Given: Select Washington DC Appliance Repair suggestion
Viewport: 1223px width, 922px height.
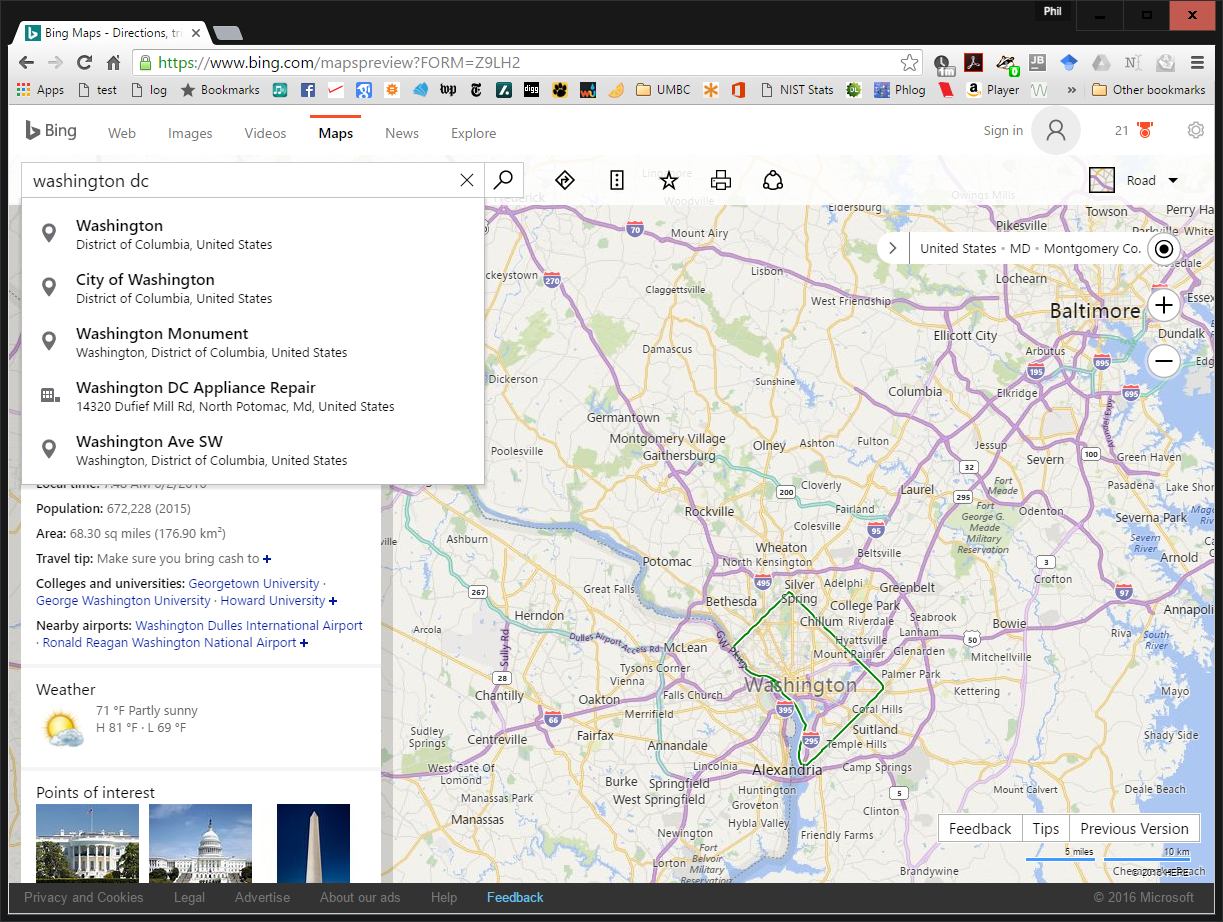Looking at the screenshot, I should (x=253, y=396).
